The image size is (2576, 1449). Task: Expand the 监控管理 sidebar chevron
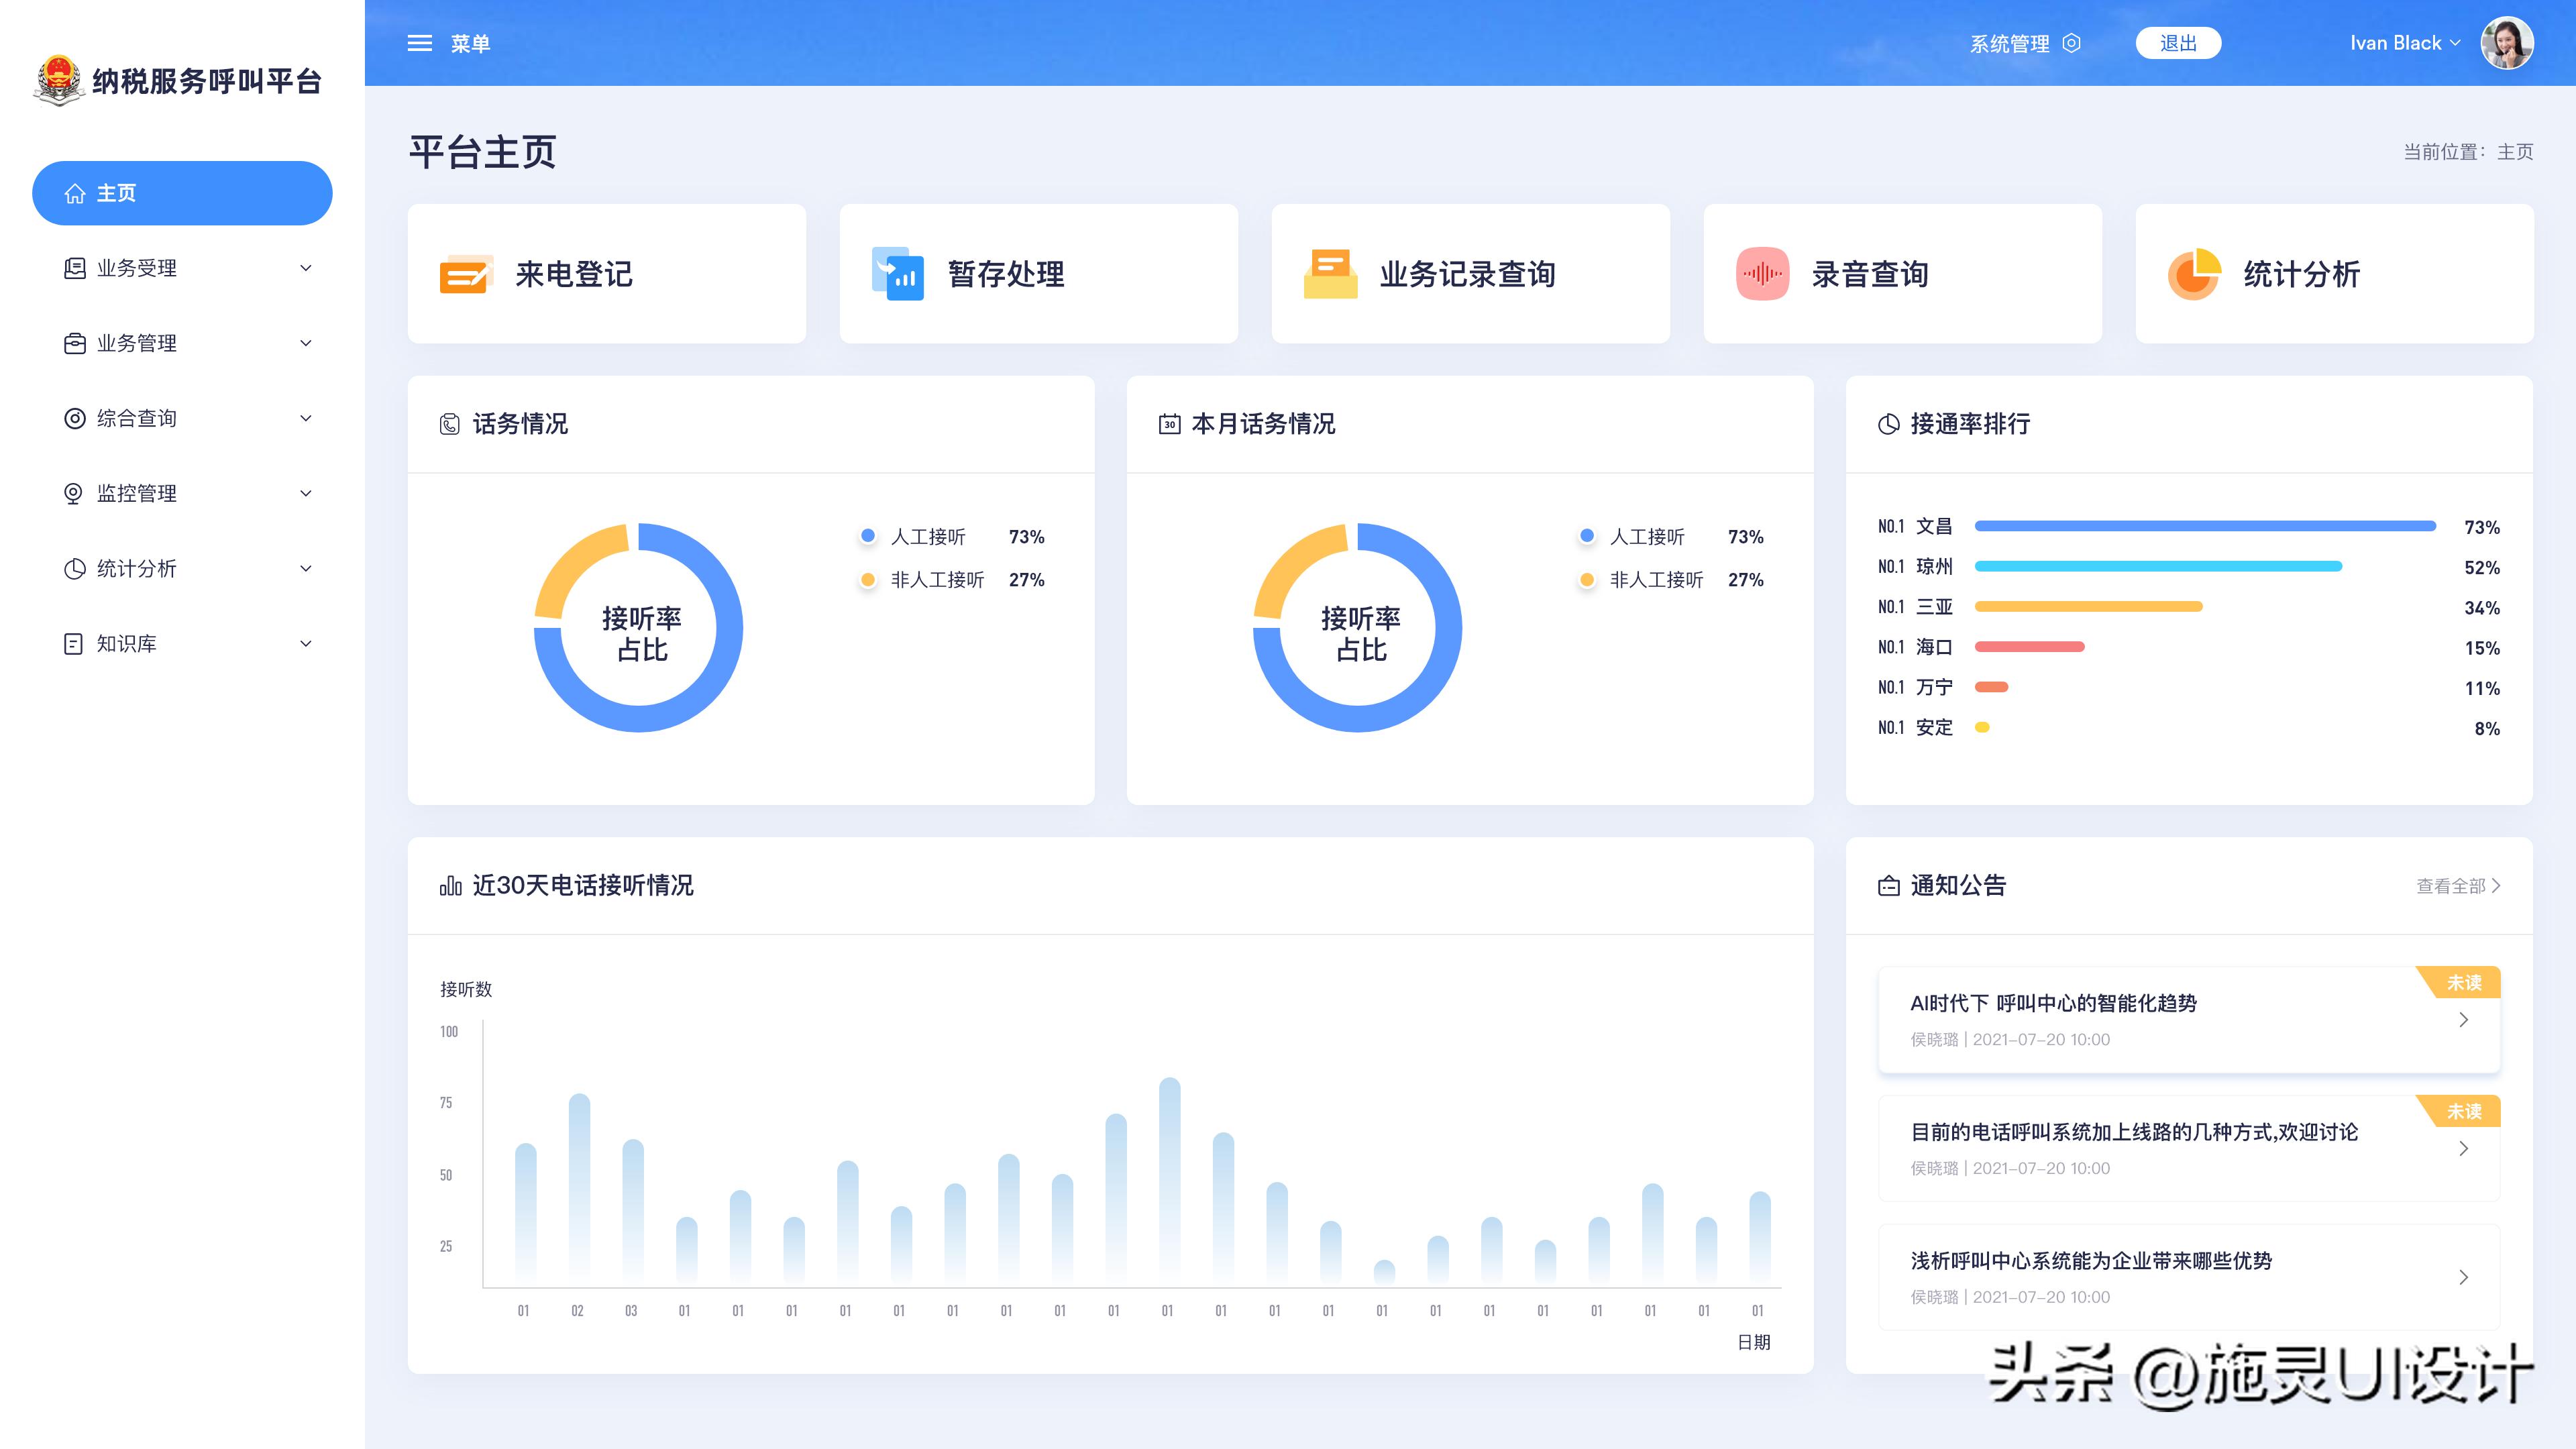pos(306,493)
